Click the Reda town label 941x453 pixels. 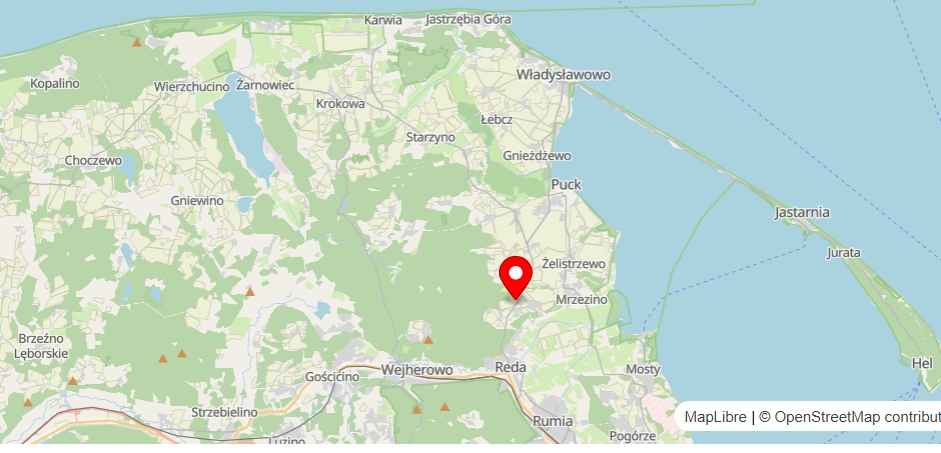[x=511, y=367]
